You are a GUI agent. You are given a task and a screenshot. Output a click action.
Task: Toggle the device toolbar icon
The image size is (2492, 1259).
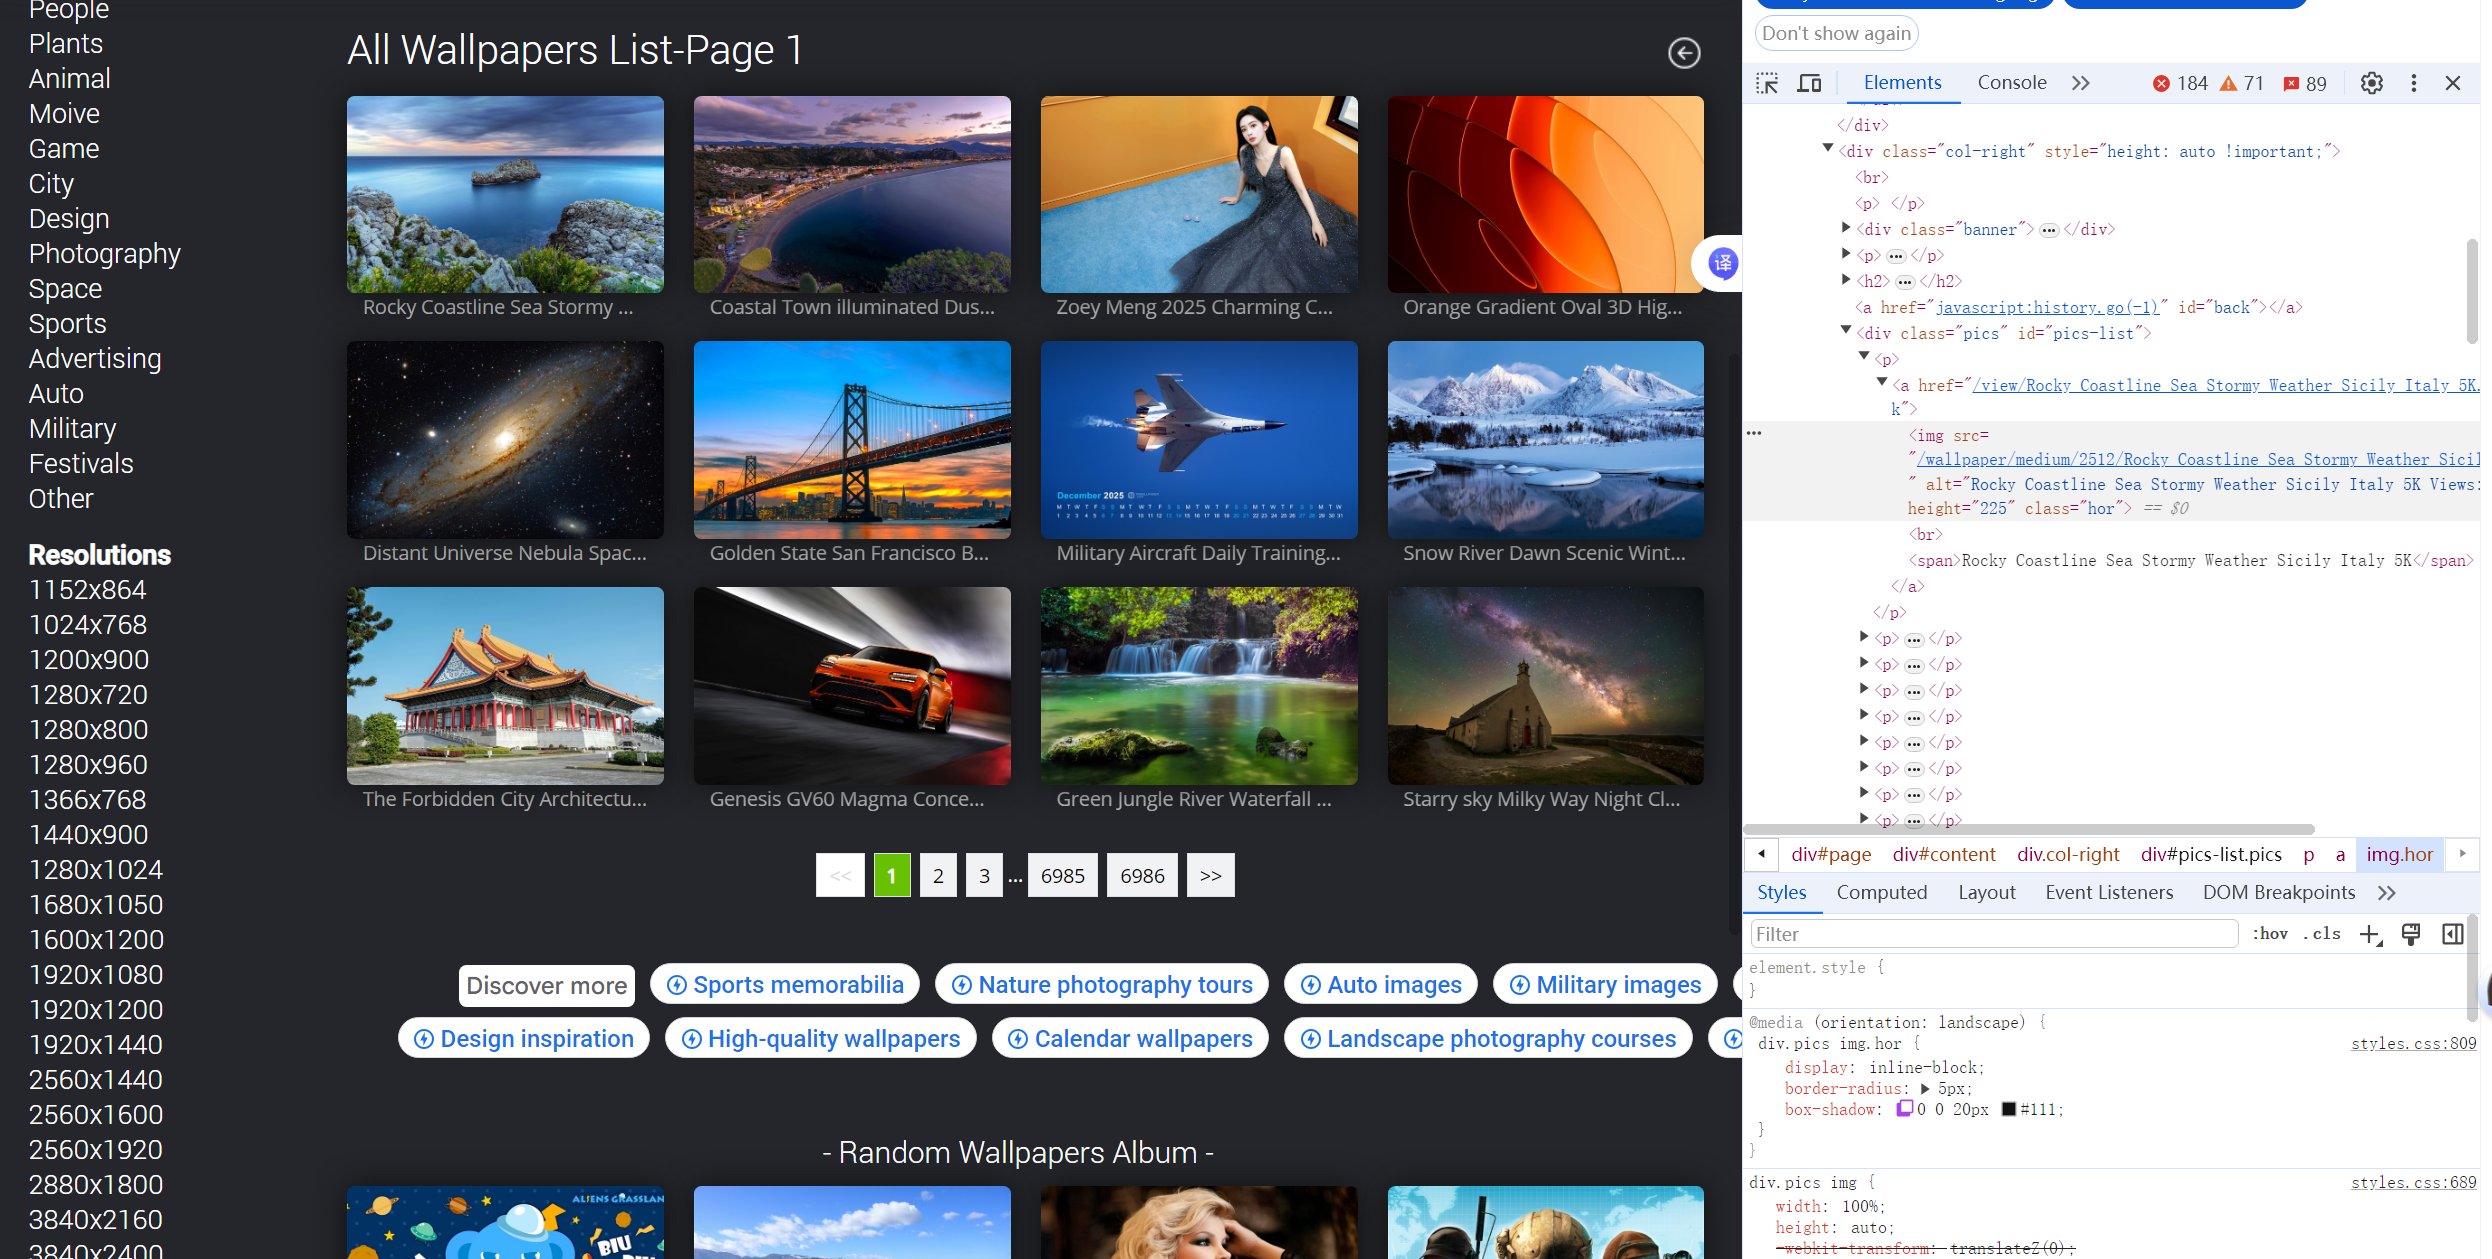1809,83
